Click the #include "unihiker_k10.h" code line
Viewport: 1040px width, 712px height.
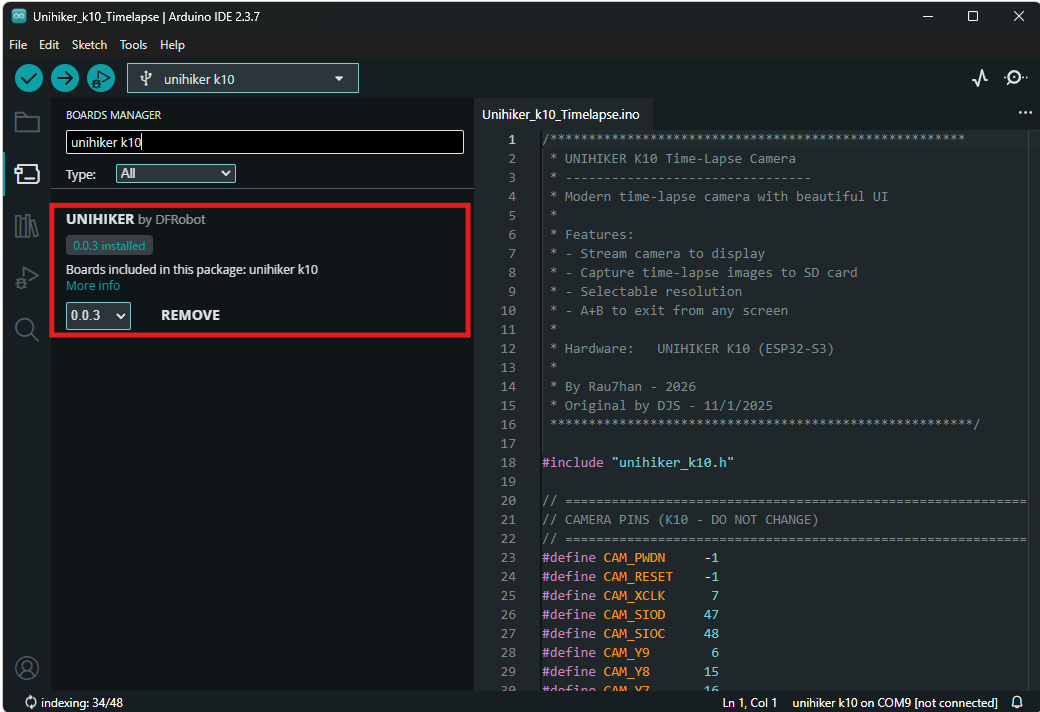pyautogui.click(x=638, y=463)
